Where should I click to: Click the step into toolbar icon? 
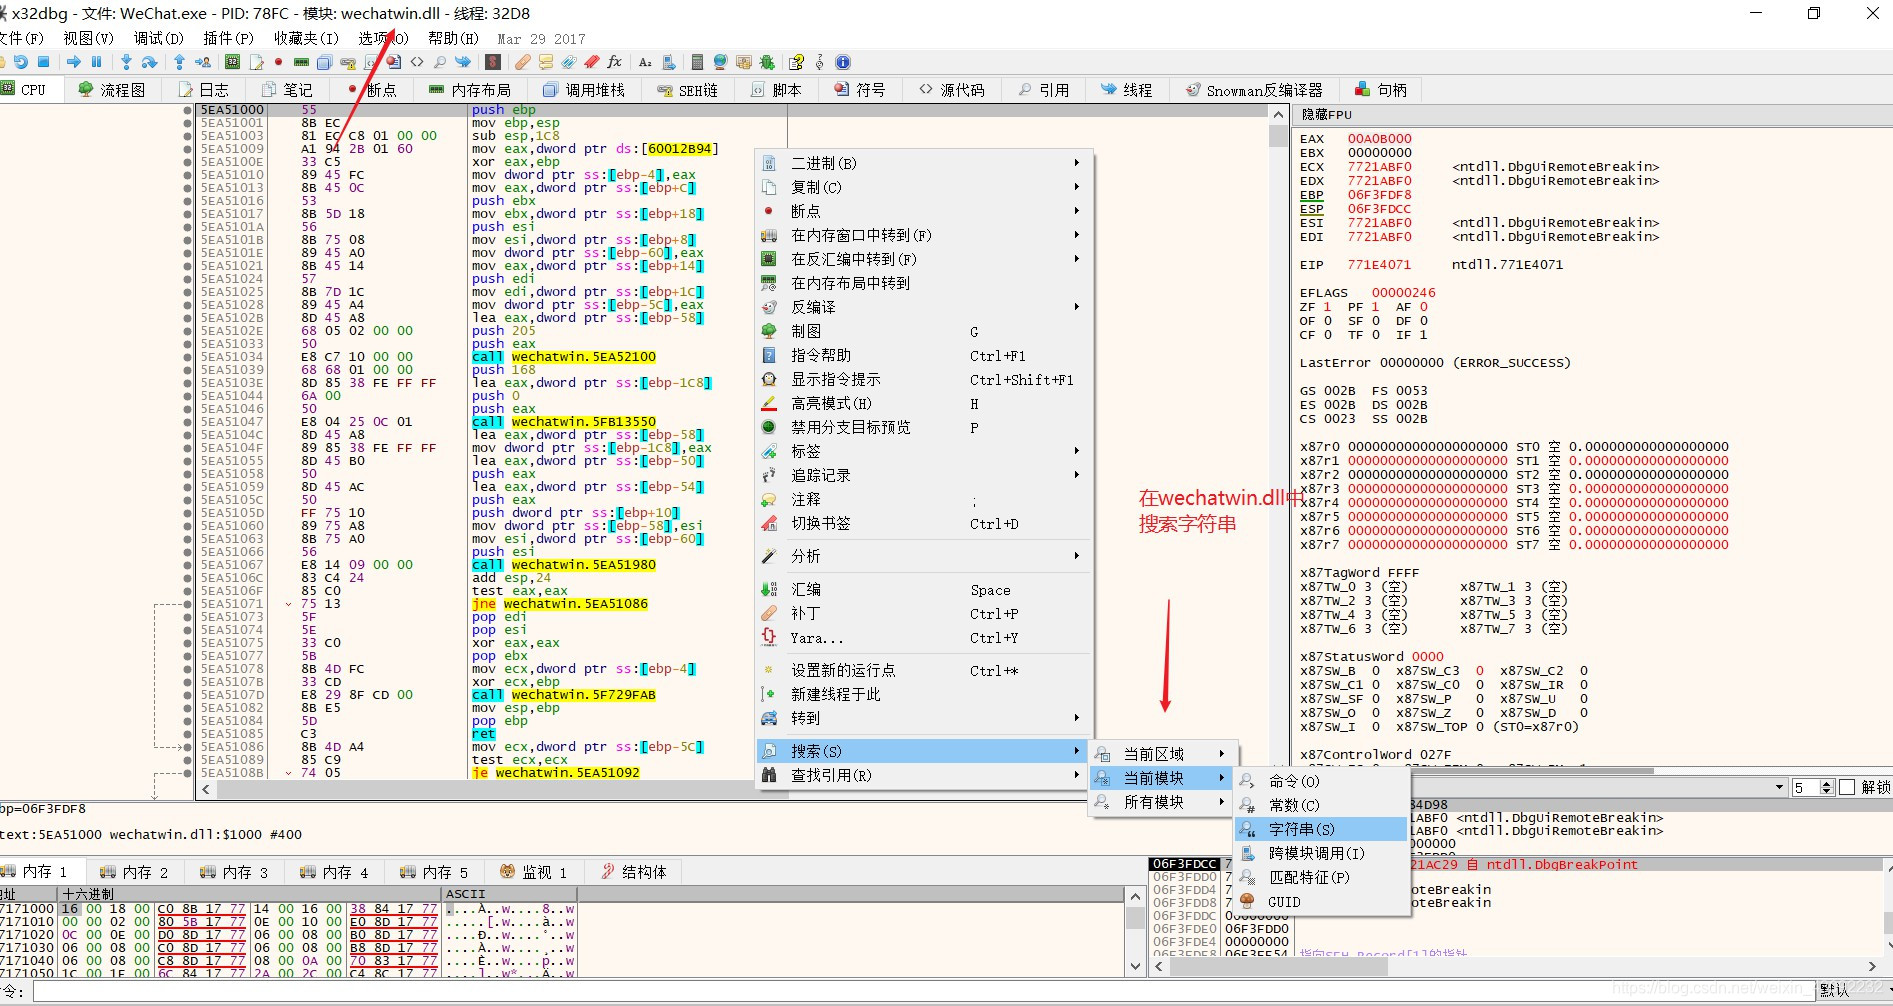(x=126, y=62)
